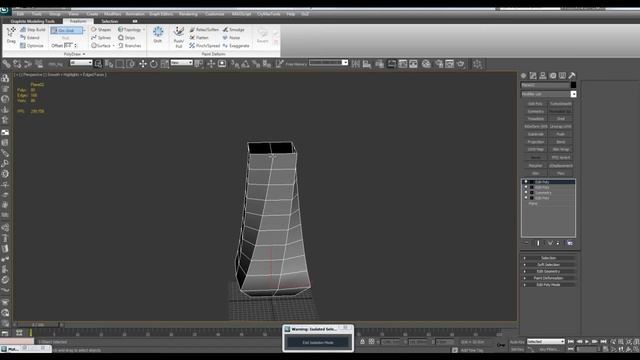Switch to Graphite Modeling Tools tab

point(33,21)
